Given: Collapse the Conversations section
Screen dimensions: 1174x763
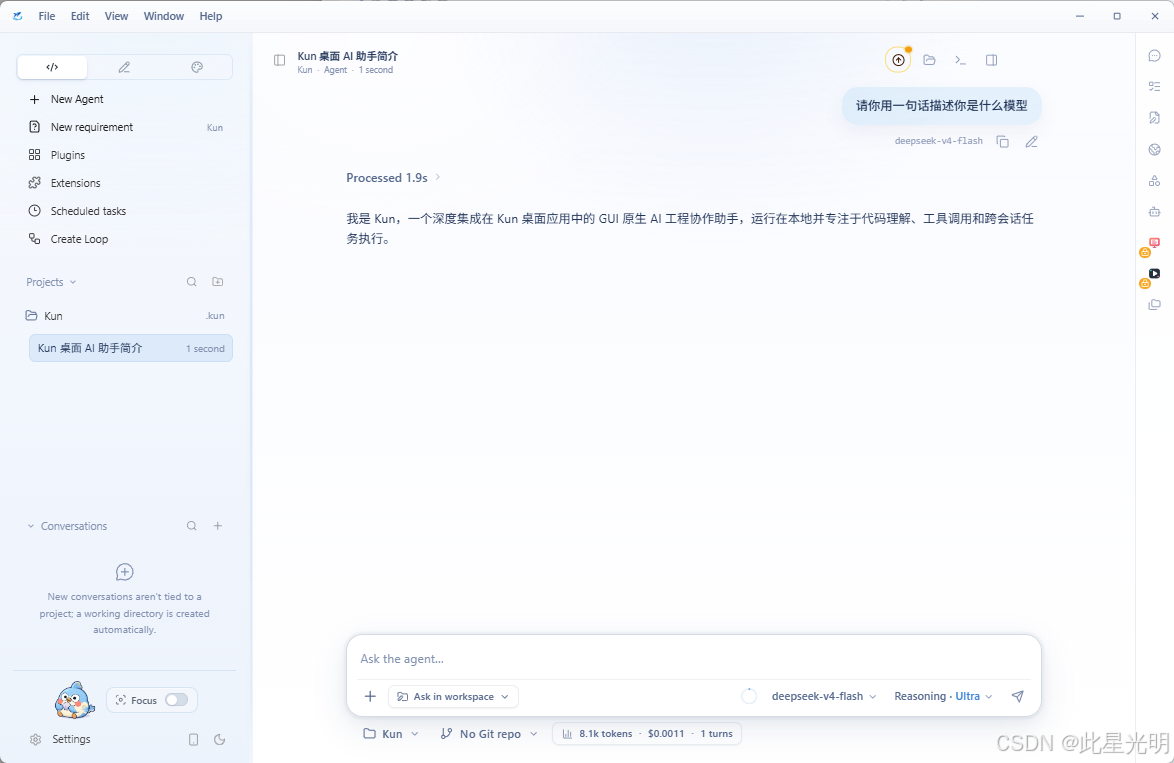Looking at the screenshot, I should coord(31,526).
